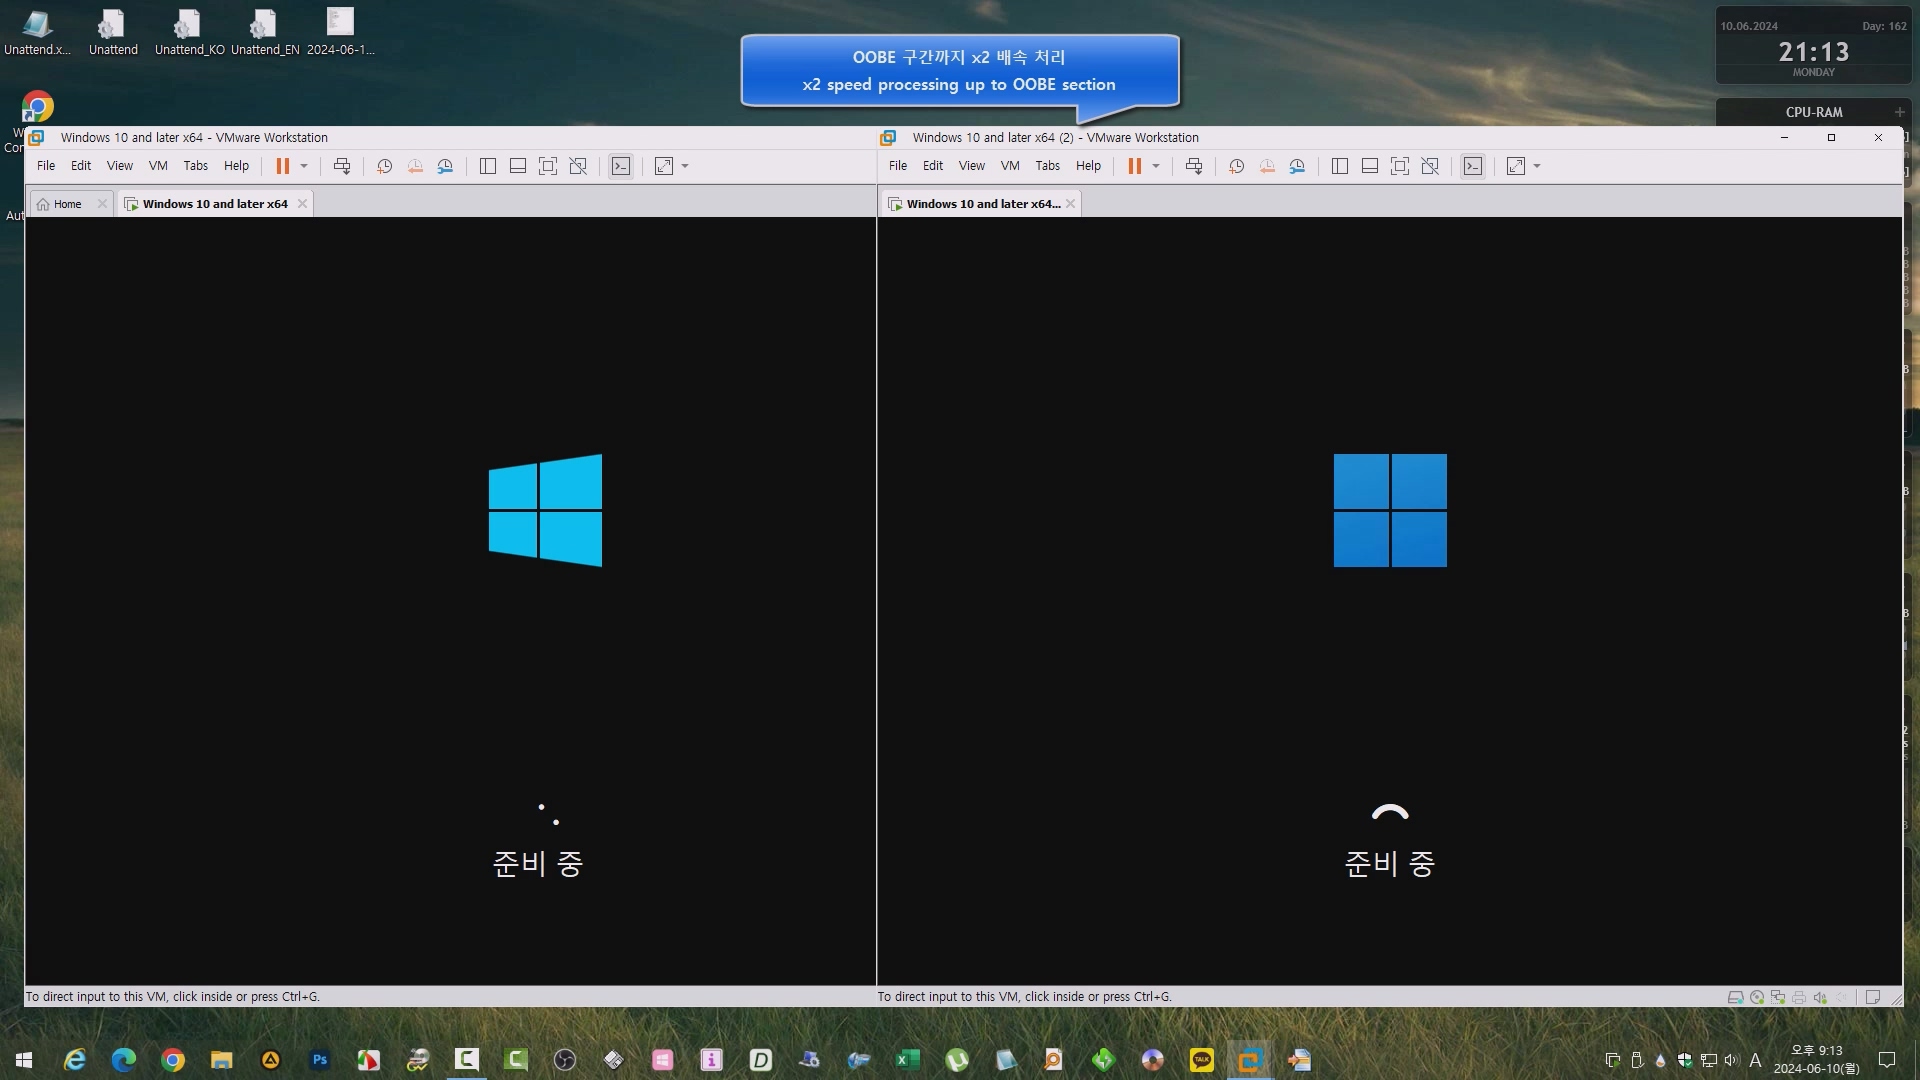Viewport: 1920px width, 1080px height.
Task: Toggle the library sidebar in left window
Action: tap(488, 166)
